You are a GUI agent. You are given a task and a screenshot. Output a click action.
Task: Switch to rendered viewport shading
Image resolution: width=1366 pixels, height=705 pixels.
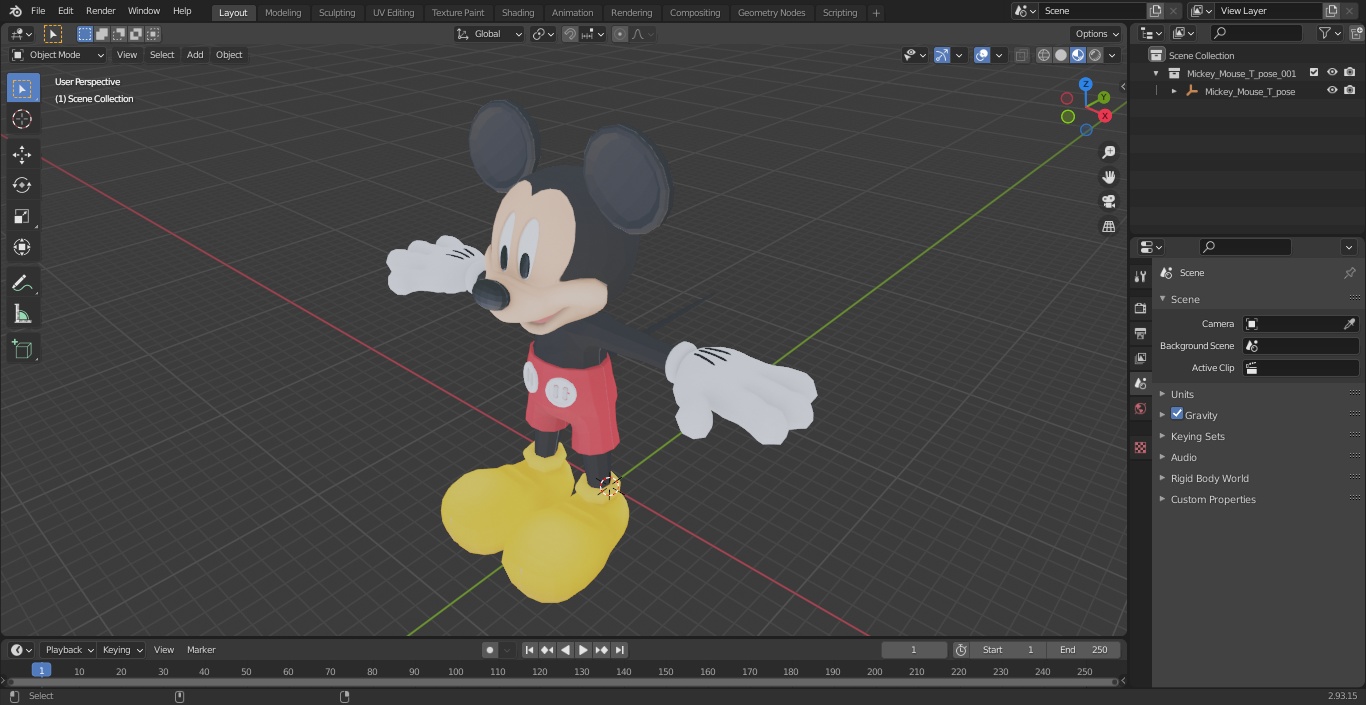pos(1095,55)
